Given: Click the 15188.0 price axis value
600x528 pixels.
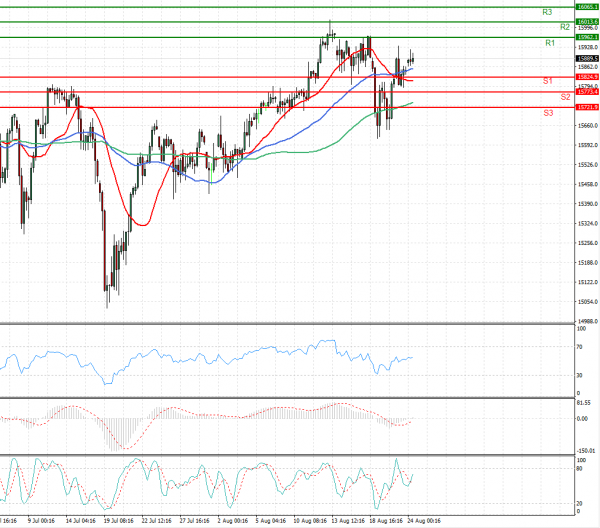Looking at the screenshot, I should coord(588,262).
